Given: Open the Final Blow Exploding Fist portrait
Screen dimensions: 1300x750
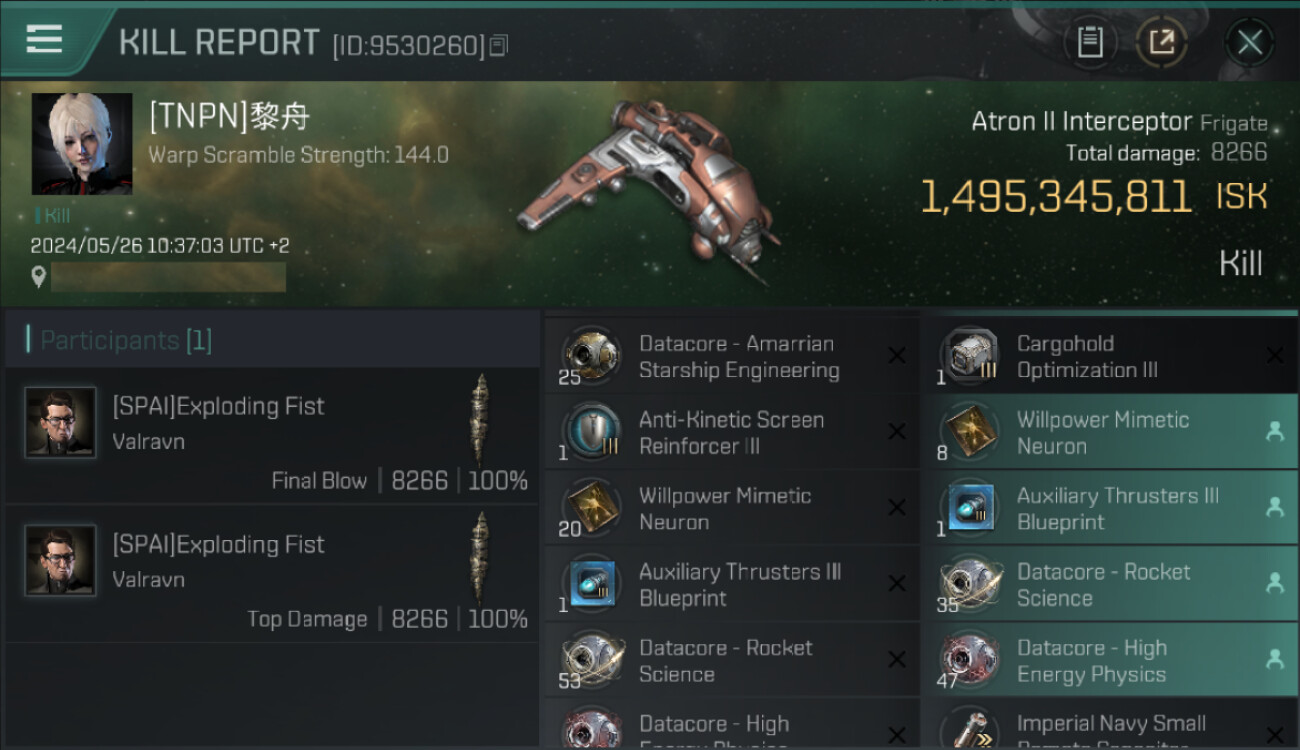Looking at the screenshot, I should (60, 422).
